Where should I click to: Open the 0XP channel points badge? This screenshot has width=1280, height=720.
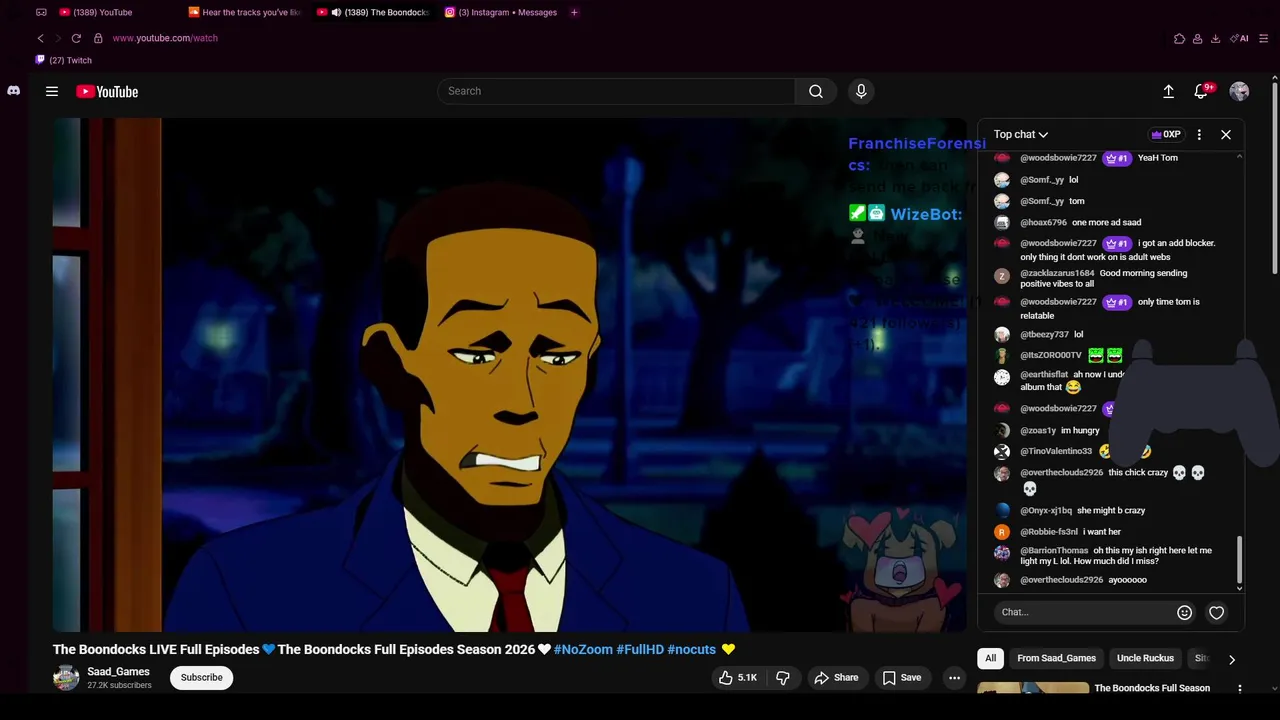click(x=1165, y=134)
